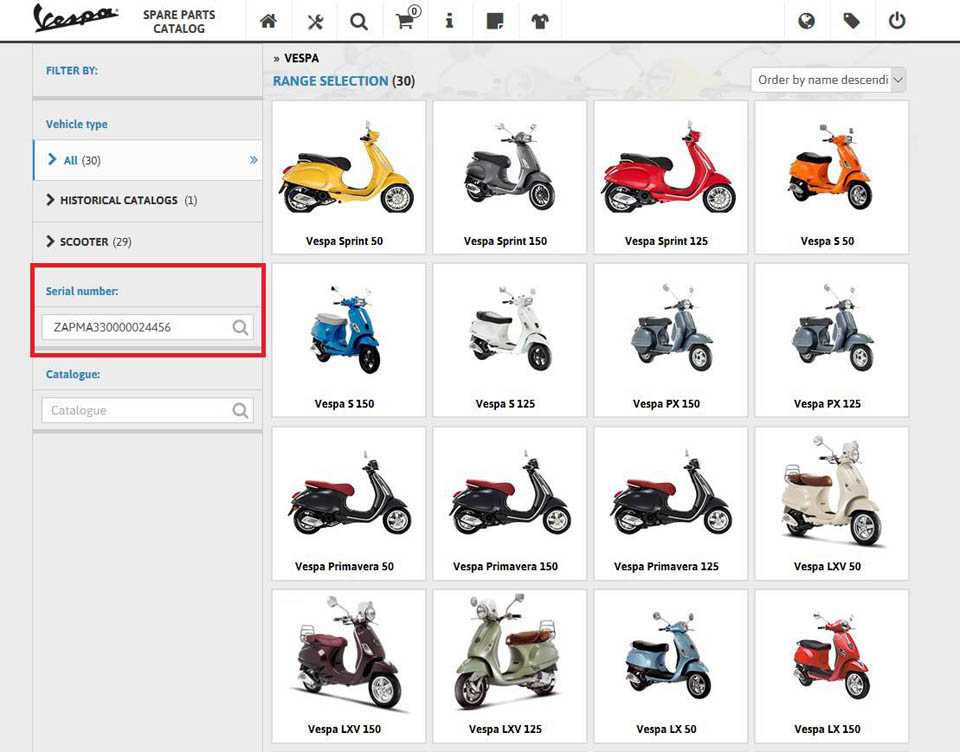Image resolution: width=960 pixels, height=752 pixels.
Task: Open Vespa PX 150 model
Action: [x=670, y=340]
